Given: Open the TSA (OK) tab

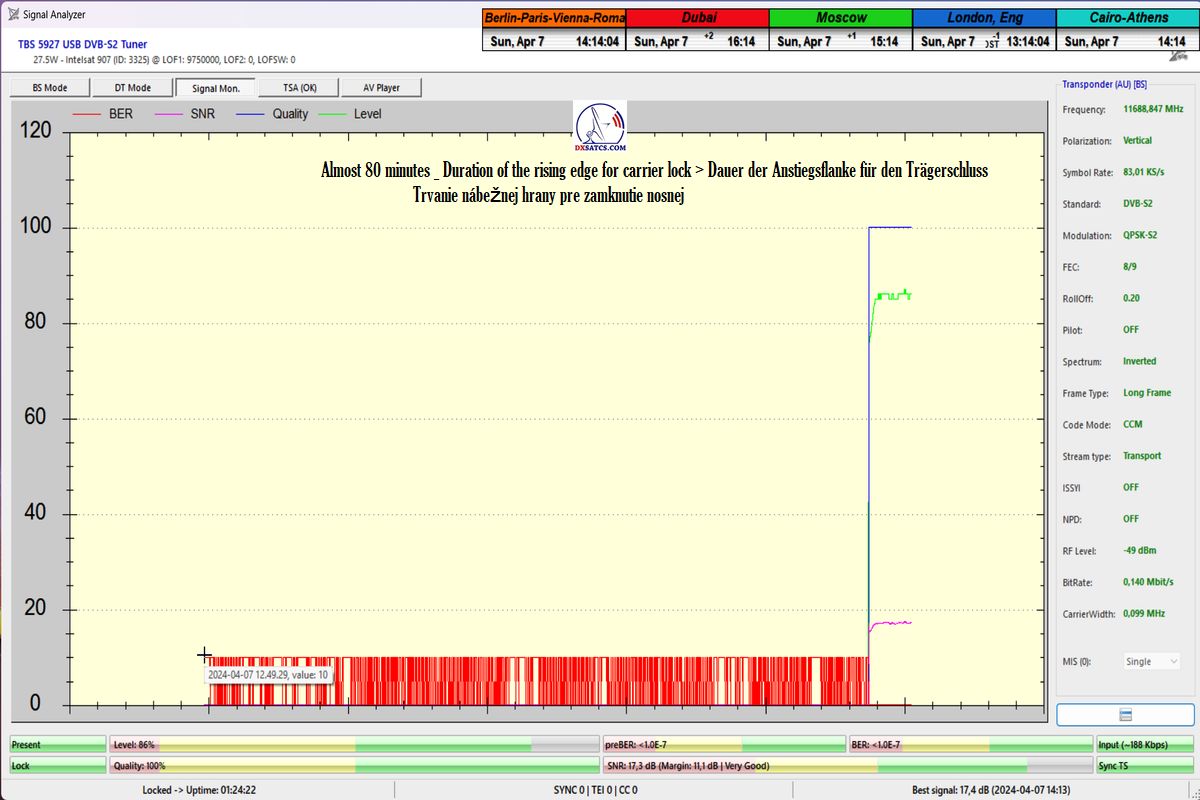Looking at the screenshot, I should coord(298,88).
